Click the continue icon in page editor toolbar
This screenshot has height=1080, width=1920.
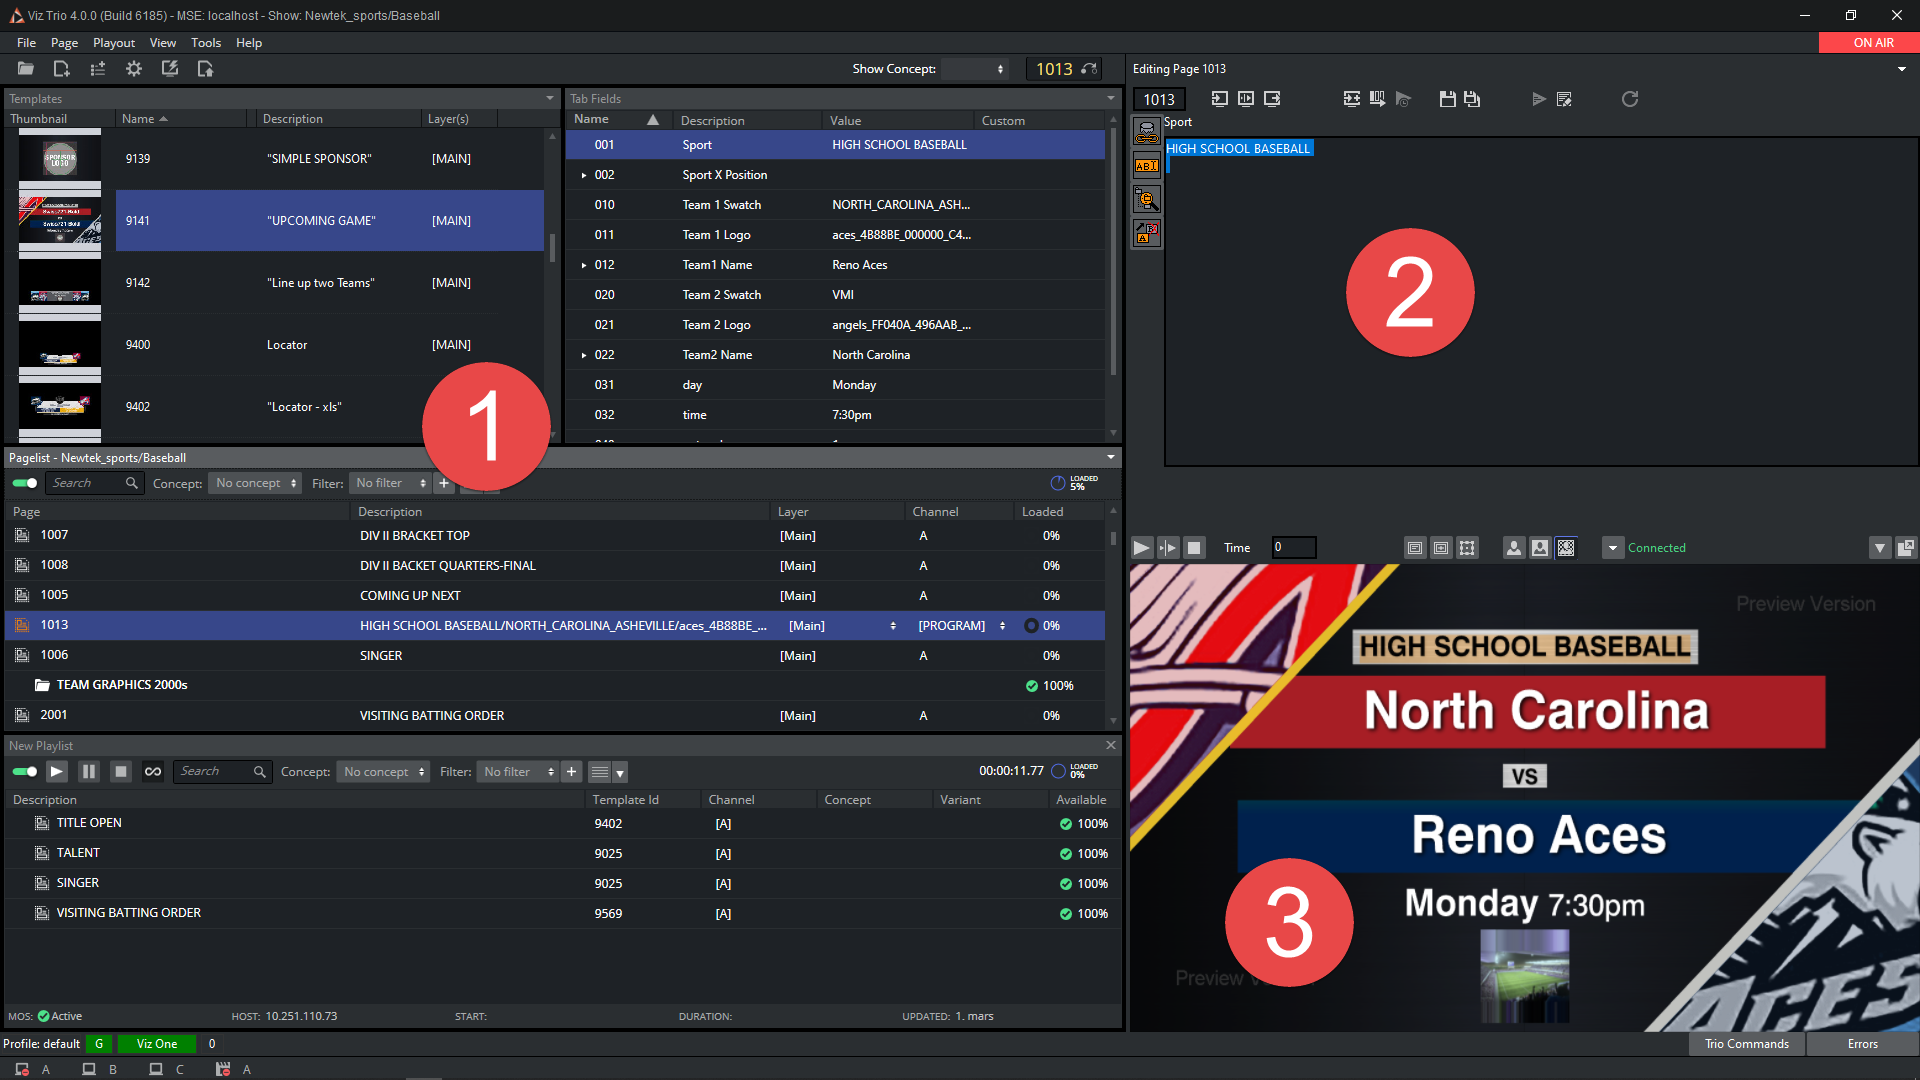[1246, 99]
